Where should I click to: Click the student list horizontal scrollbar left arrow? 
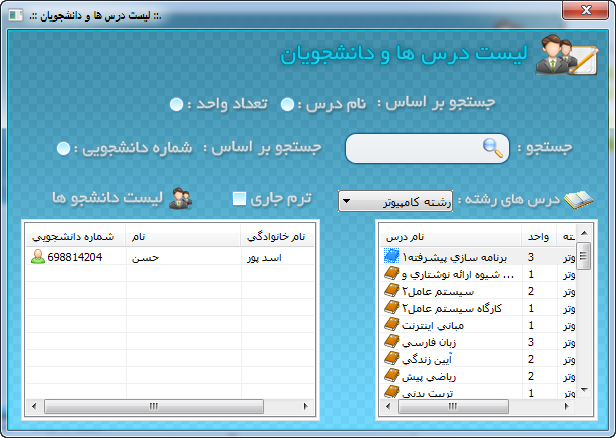[x=34, y=407]
